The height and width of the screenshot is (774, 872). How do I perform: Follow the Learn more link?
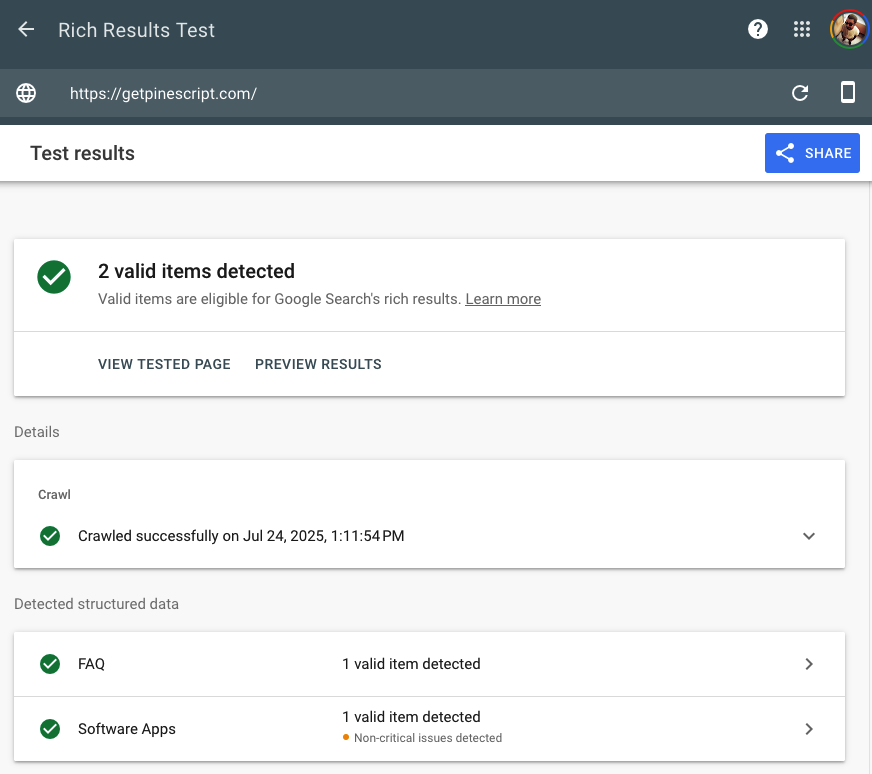[503, 299]
